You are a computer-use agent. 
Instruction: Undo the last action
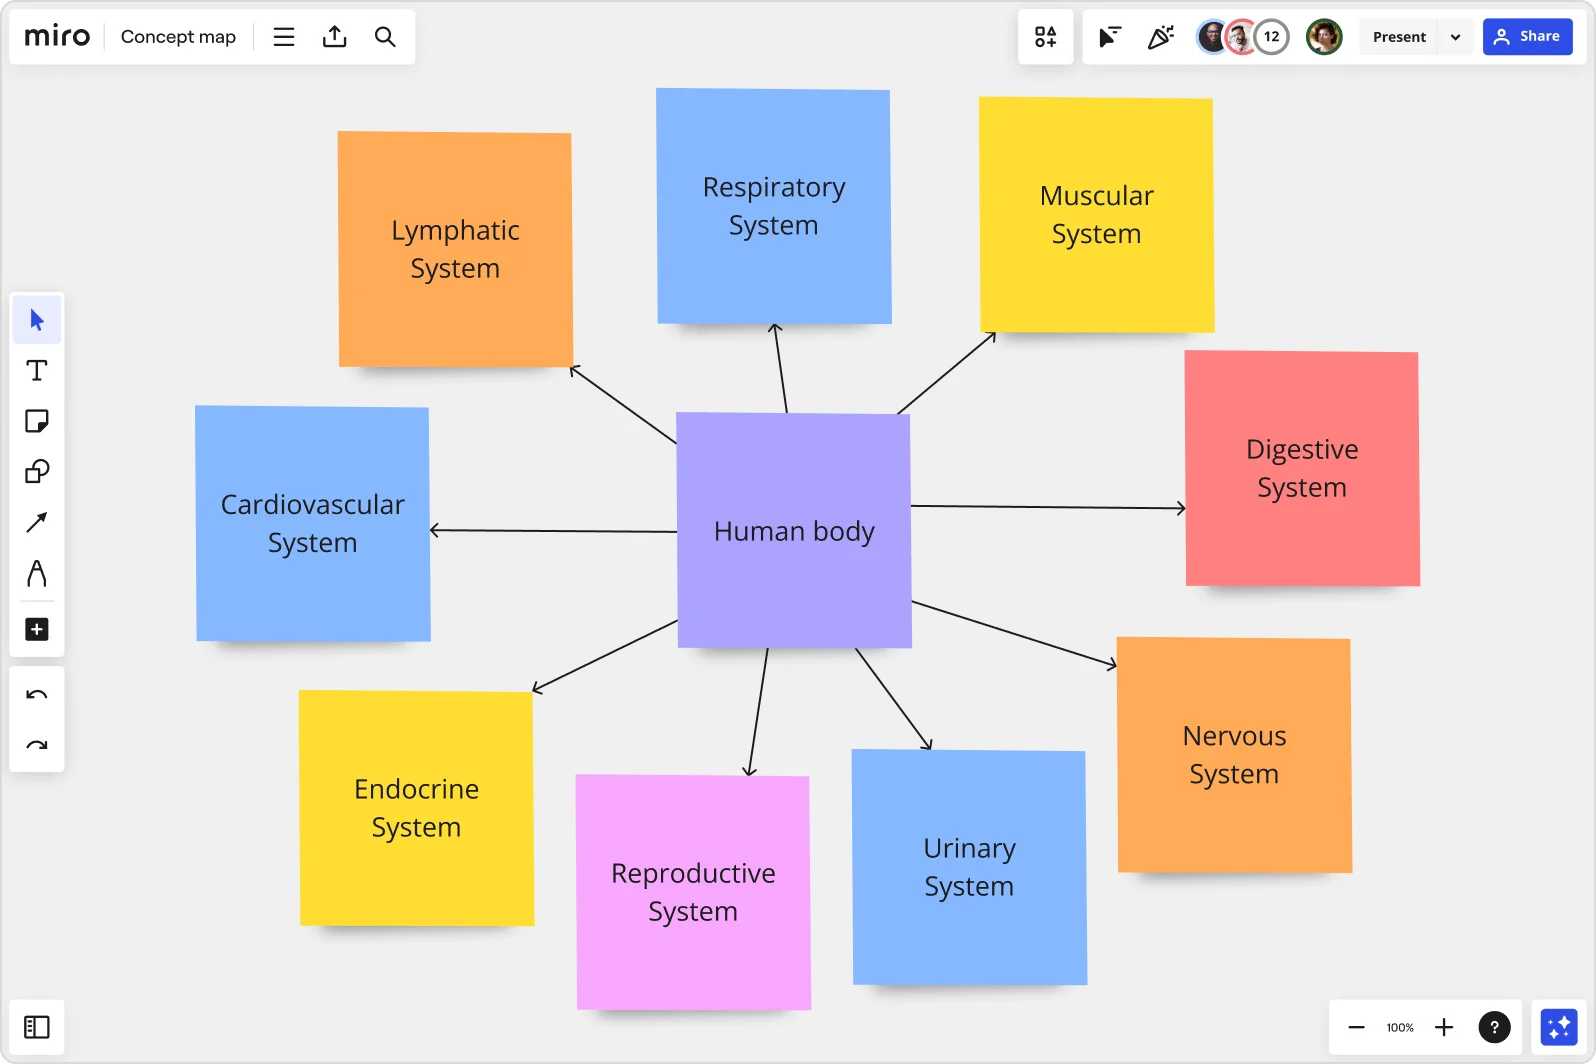[37, 695]
